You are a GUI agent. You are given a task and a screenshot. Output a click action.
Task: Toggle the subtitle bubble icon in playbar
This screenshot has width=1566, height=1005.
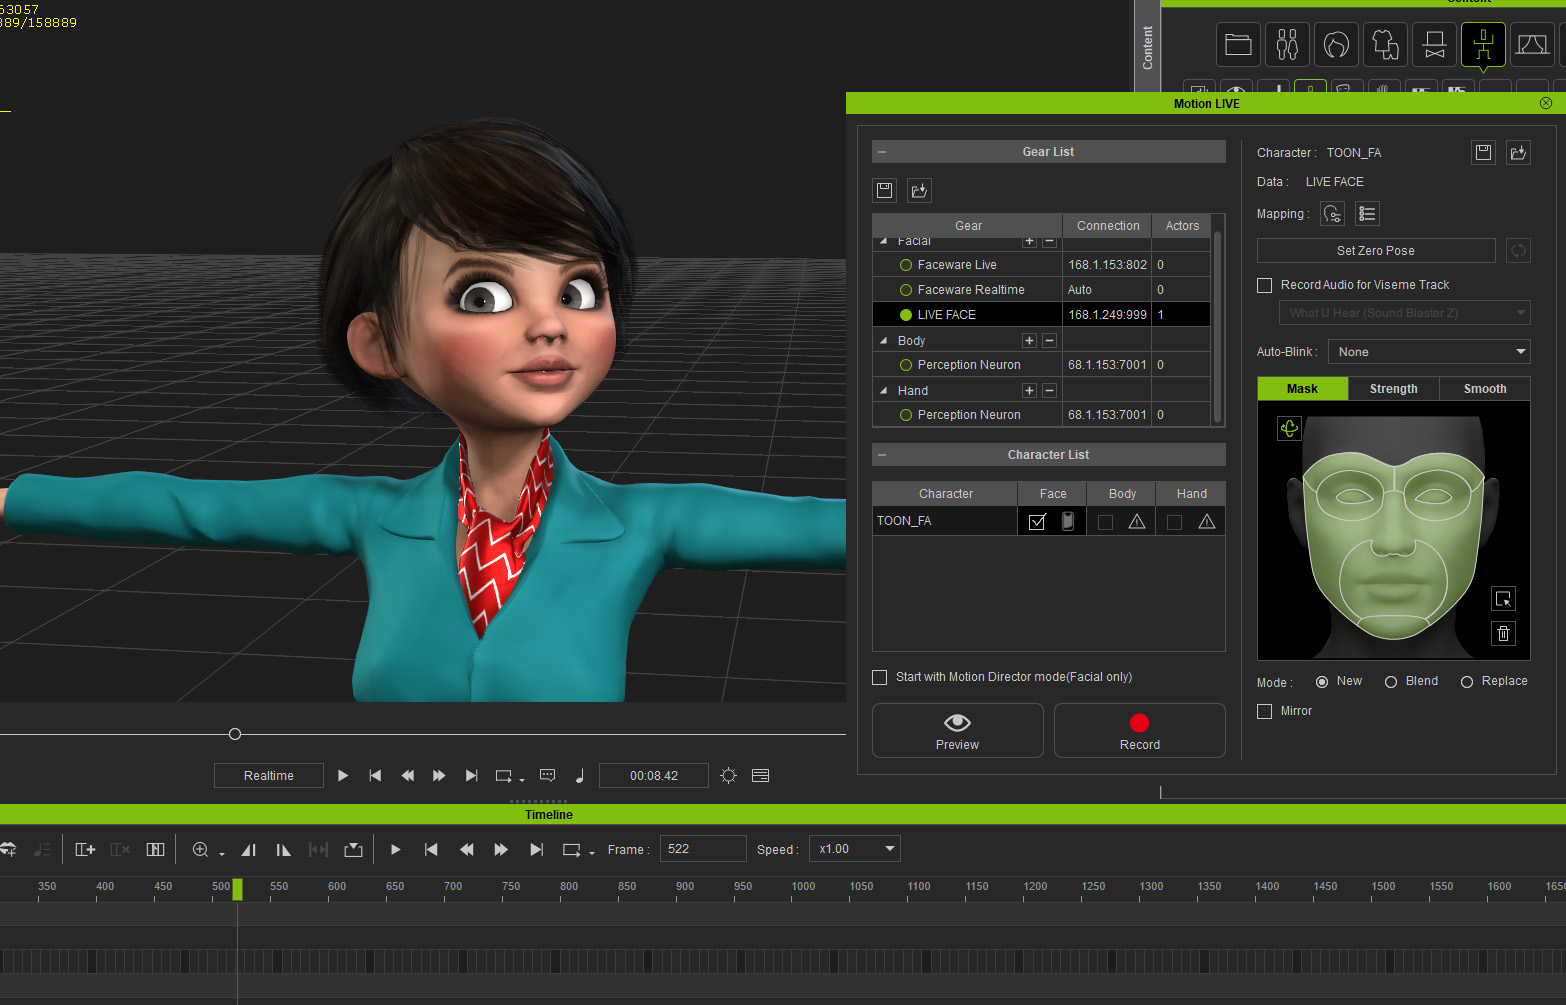[547, 775]
